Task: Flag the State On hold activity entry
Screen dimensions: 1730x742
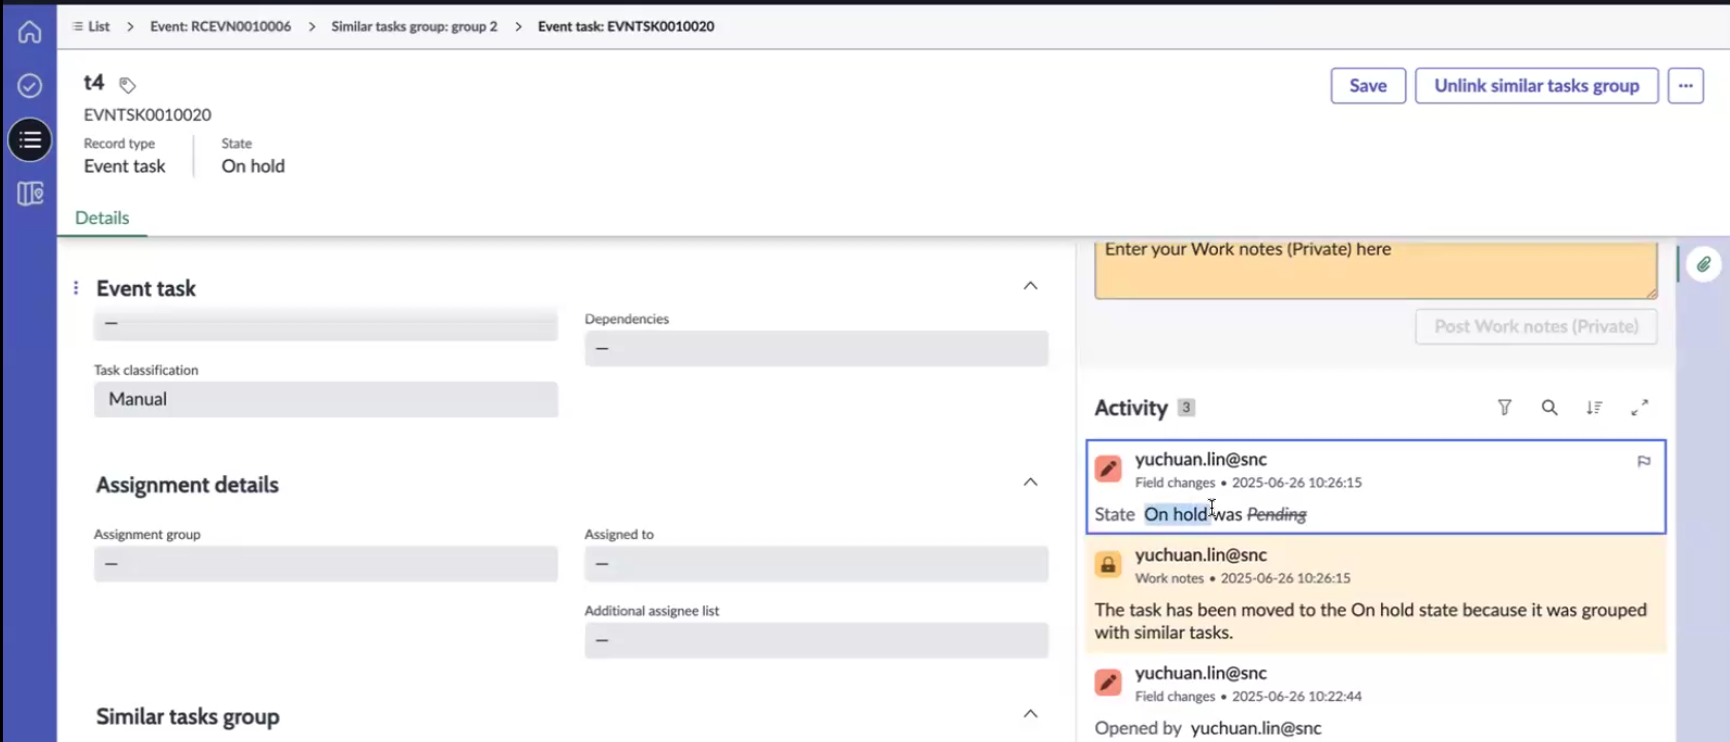Action: pos(1643,461)
